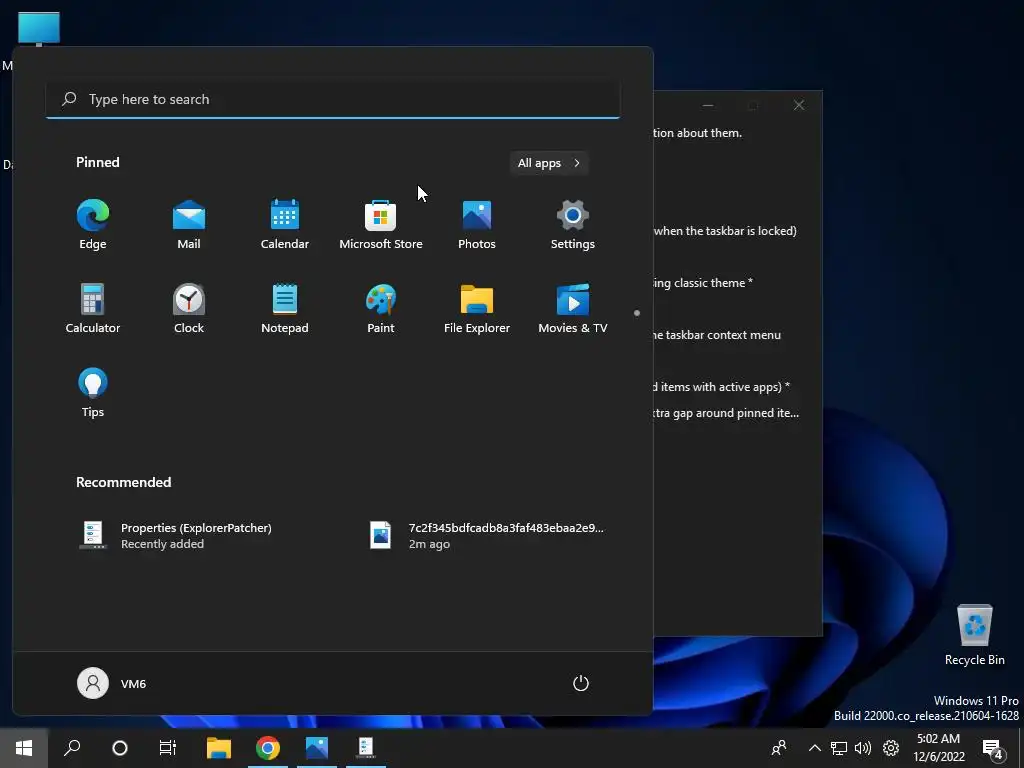Open recommended file 7c2f345bdfcadb8a3faf483ebaa2e9...

click(487, 536)
